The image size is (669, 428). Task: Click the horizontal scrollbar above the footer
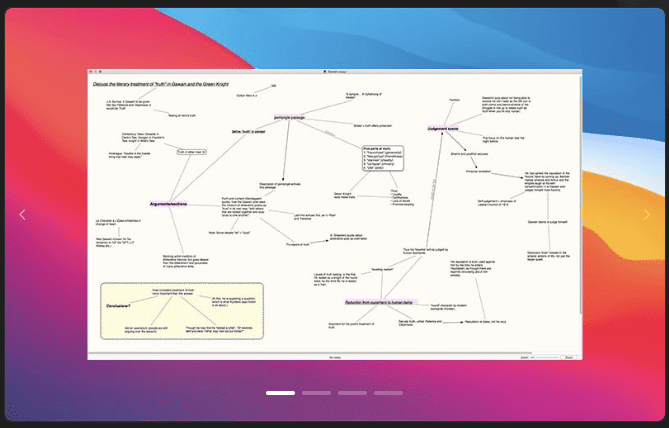pyautogui.click(x=310, y=353)
